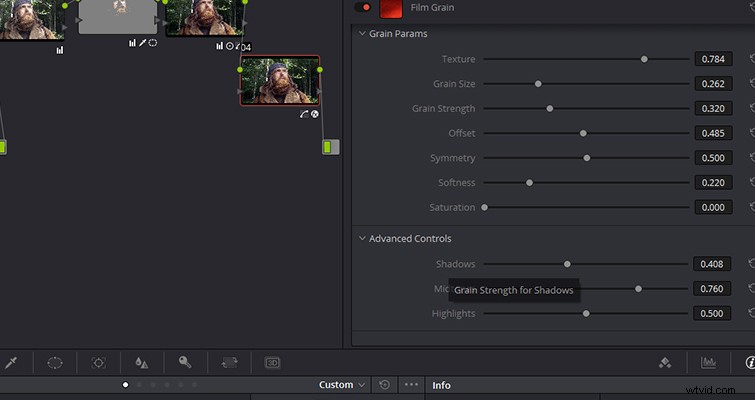Click the "Symmetry" label
Screen dimensions: 755x400
coord(453,158)
